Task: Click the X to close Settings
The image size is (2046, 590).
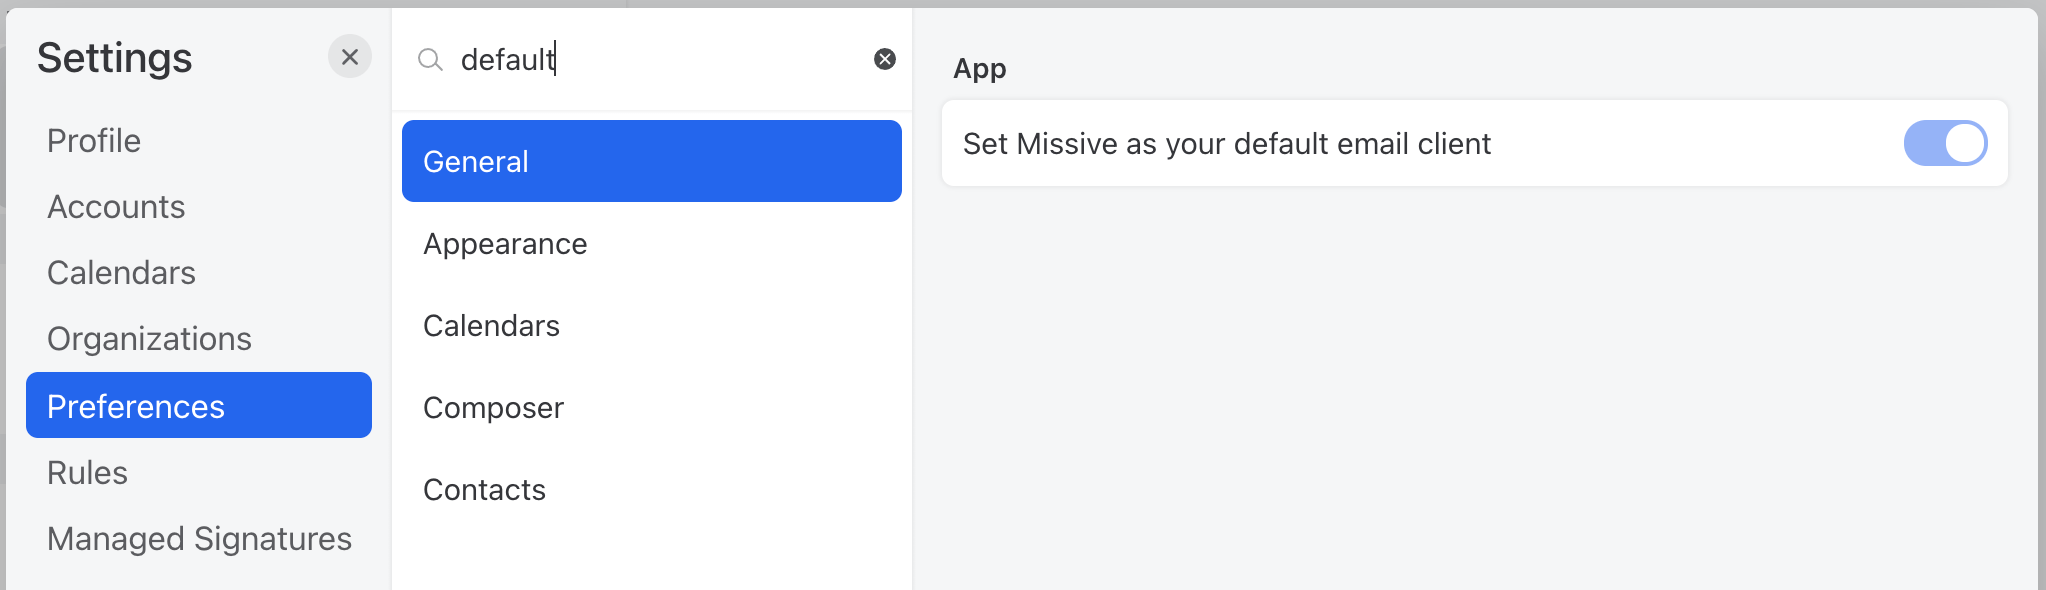Action: click(349, 56)
